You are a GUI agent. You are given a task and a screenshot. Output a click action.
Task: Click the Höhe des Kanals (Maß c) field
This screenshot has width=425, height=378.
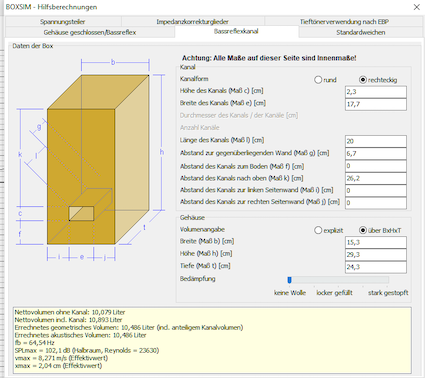376,92
